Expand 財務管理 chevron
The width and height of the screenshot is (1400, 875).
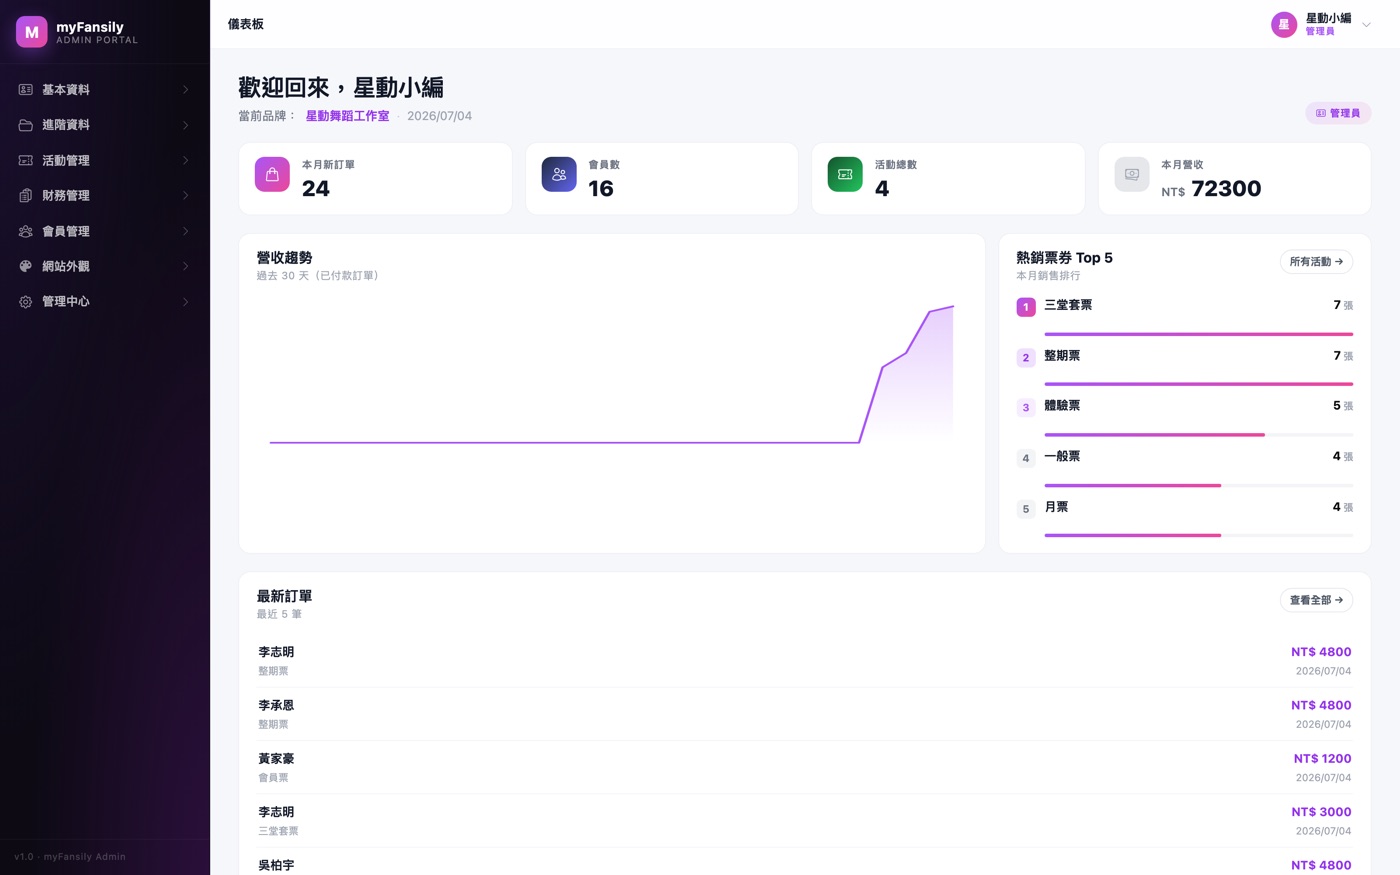[186, 196]
